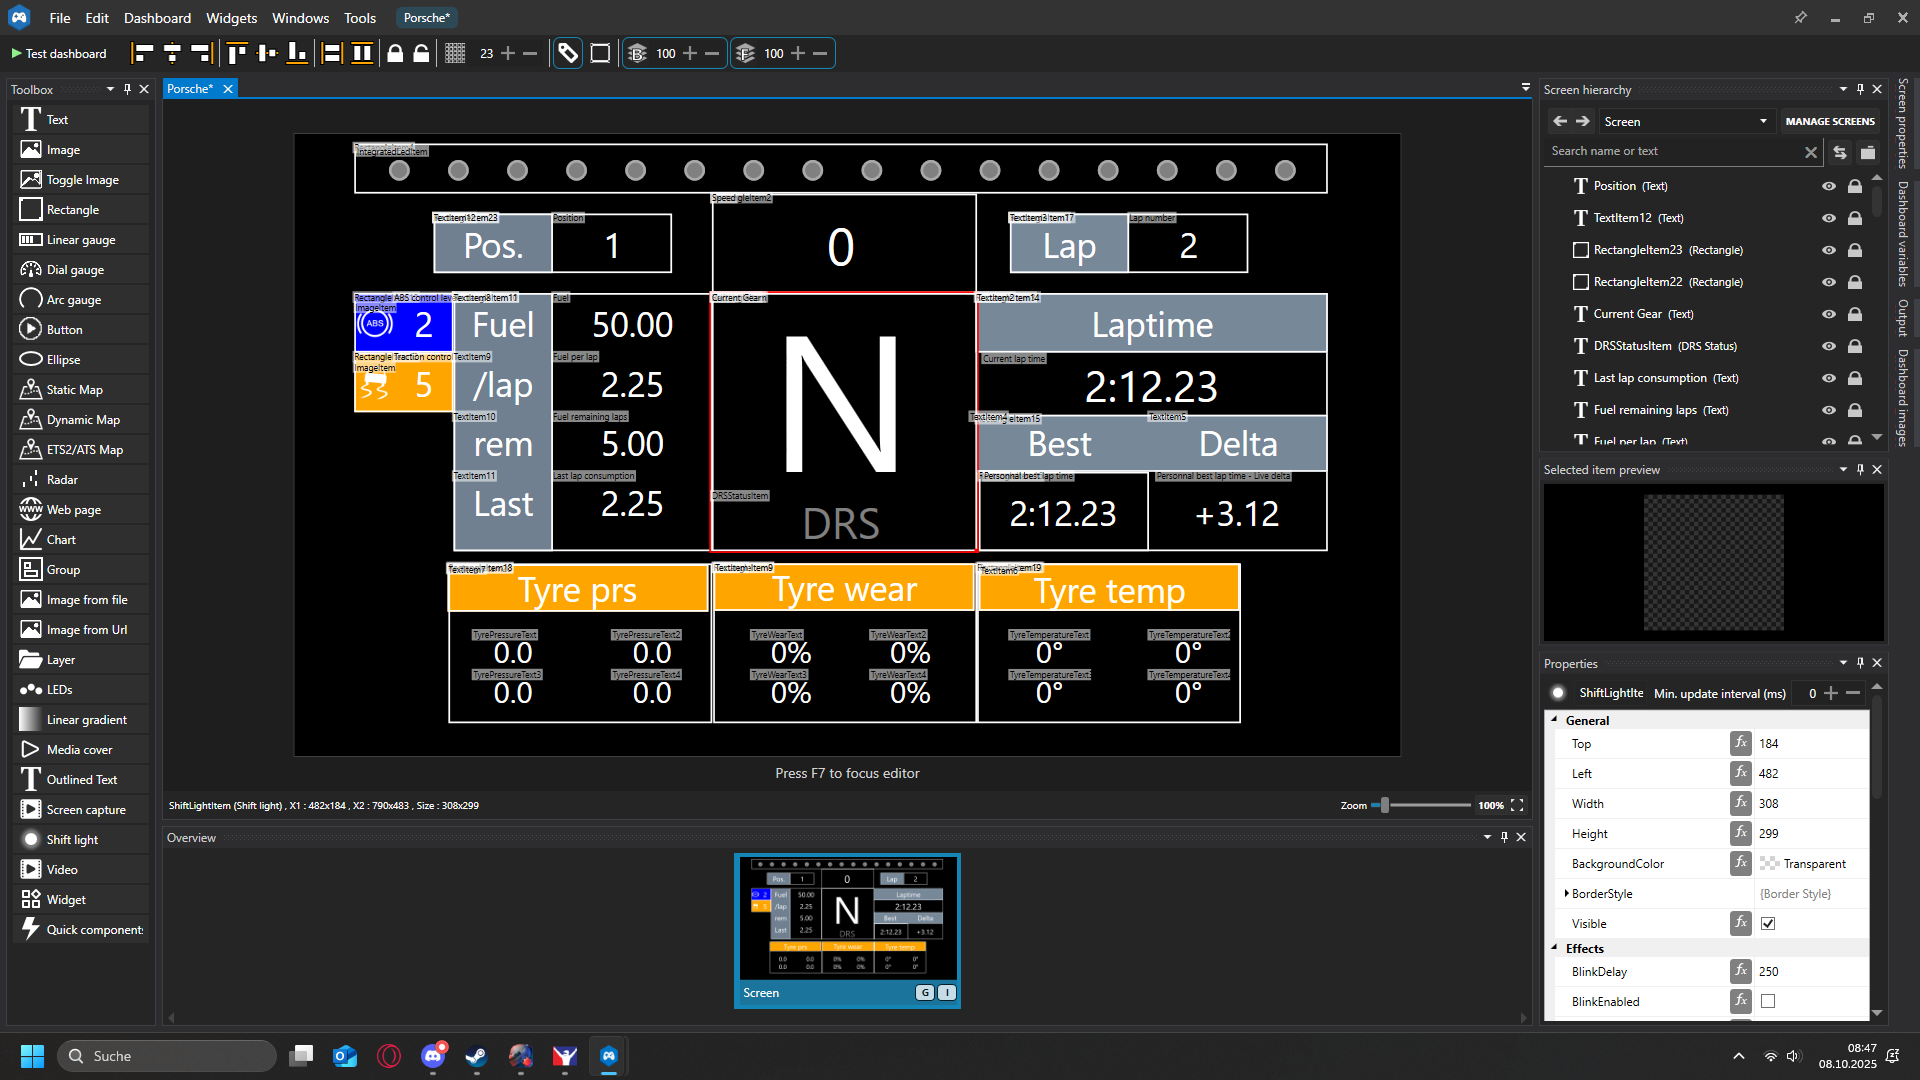The image size is (1920, 1080).
Task: Open the Dashboard menu
Action: pos(157,18)
